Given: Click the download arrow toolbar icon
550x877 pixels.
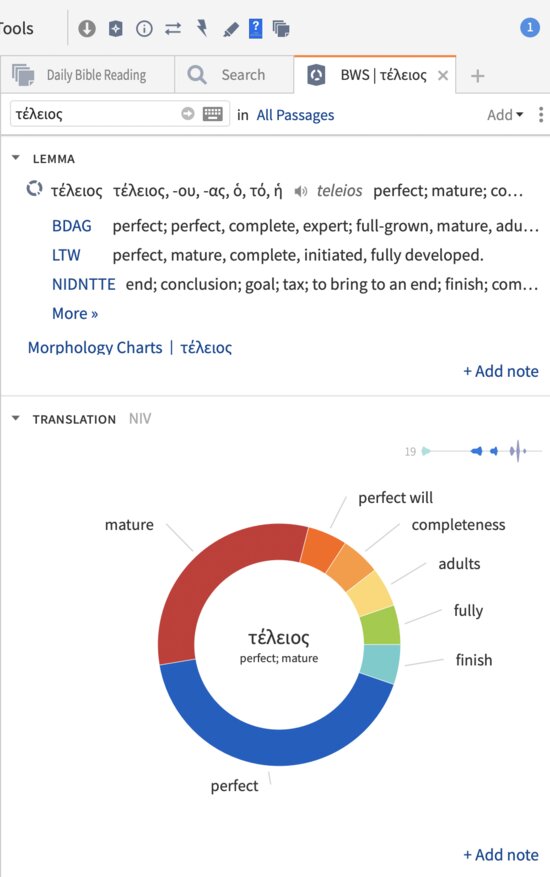Looking at the screenshot, I should click(x=87, y=28).
